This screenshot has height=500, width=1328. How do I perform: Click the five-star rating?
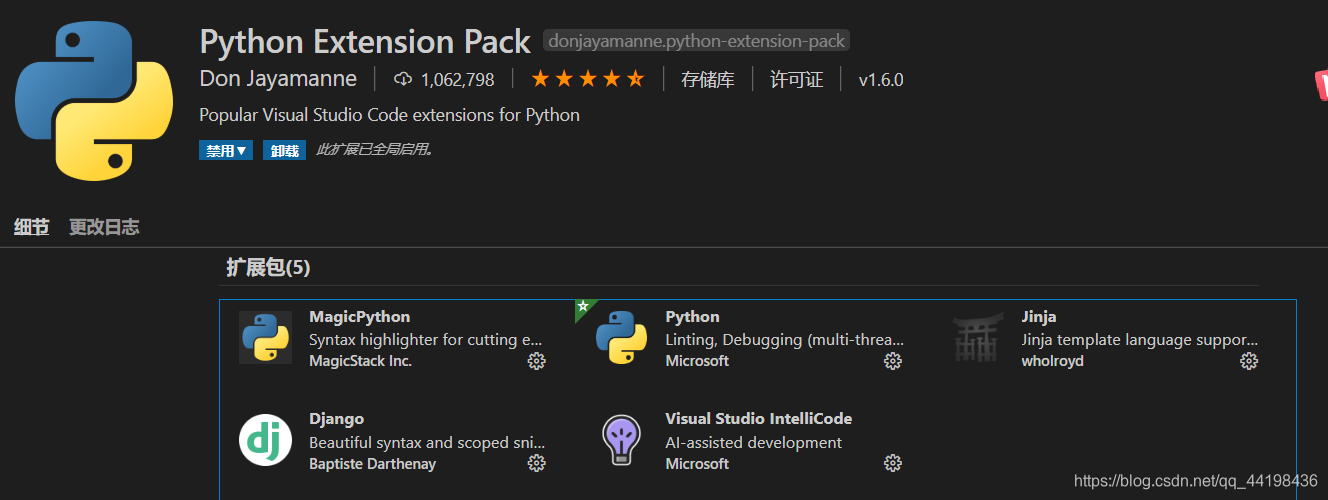tap(588, 79)
